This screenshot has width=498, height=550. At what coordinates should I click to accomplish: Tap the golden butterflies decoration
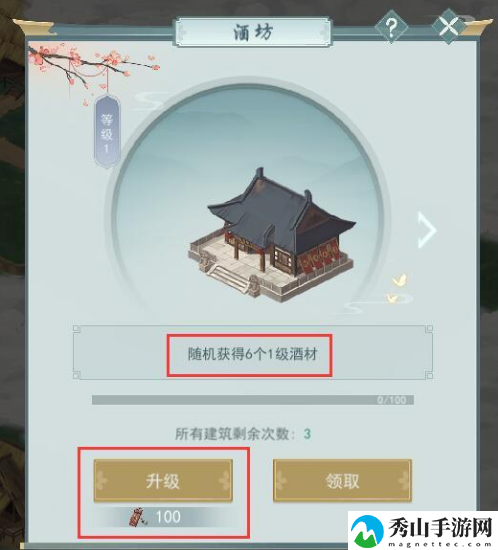(396, 288)
